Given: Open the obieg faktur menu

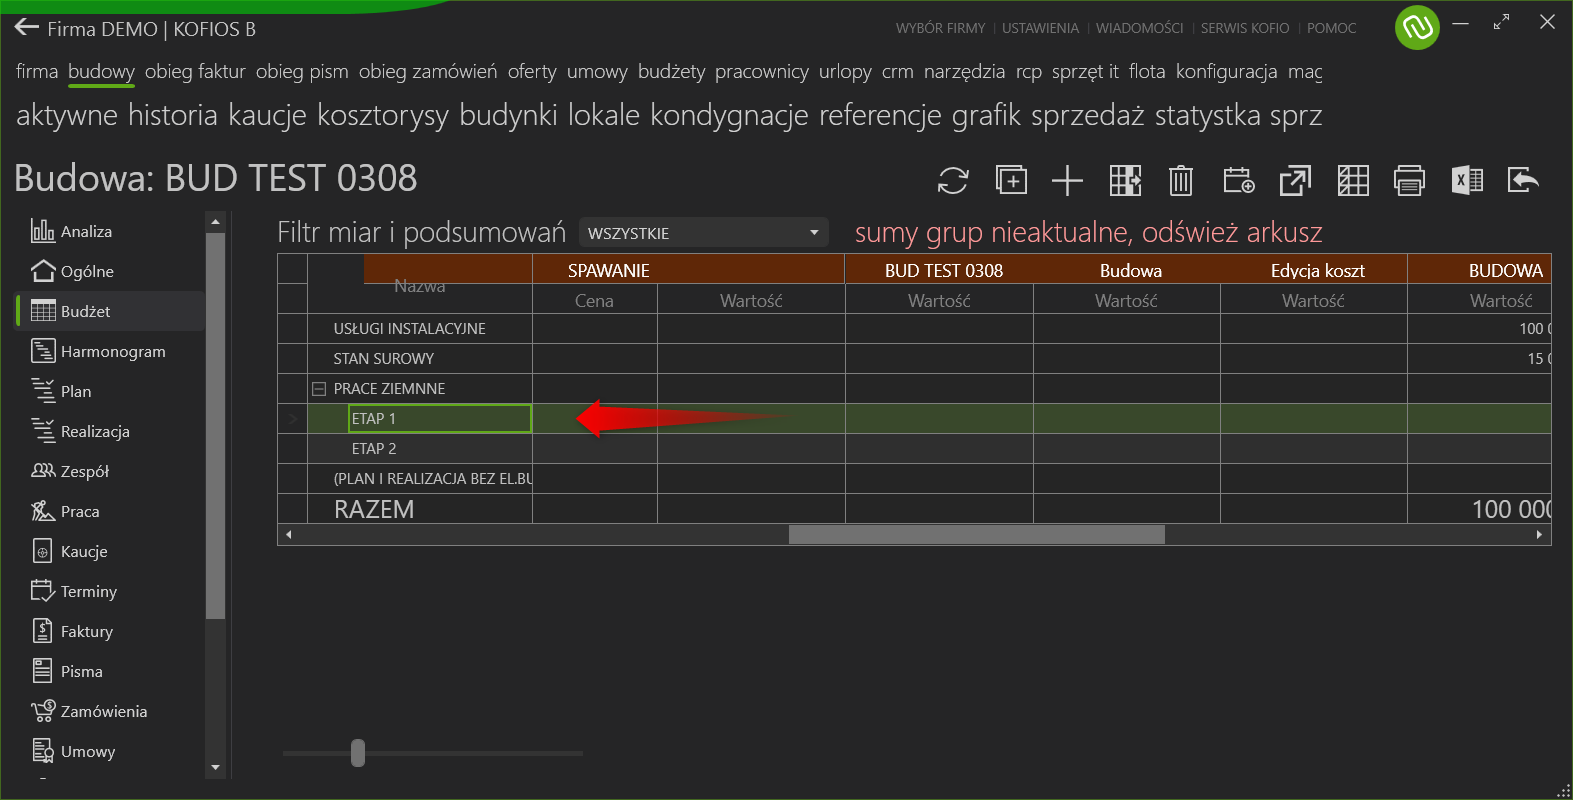Looking at the screenshot, I should pos(195,71).
